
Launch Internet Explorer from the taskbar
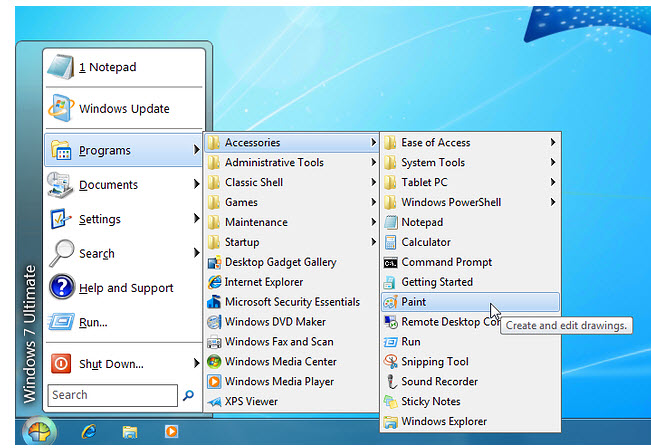click(x=89, y=432)
